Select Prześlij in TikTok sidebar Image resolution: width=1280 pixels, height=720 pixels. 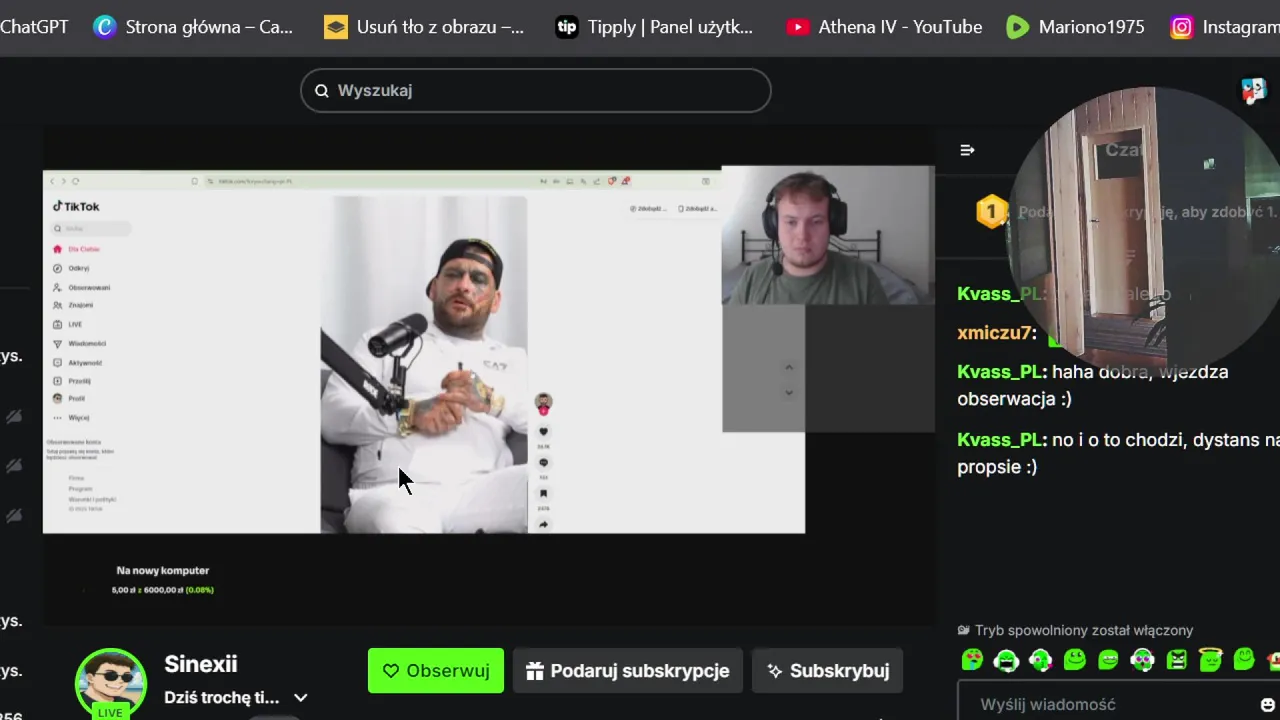[x=72, y=381]
